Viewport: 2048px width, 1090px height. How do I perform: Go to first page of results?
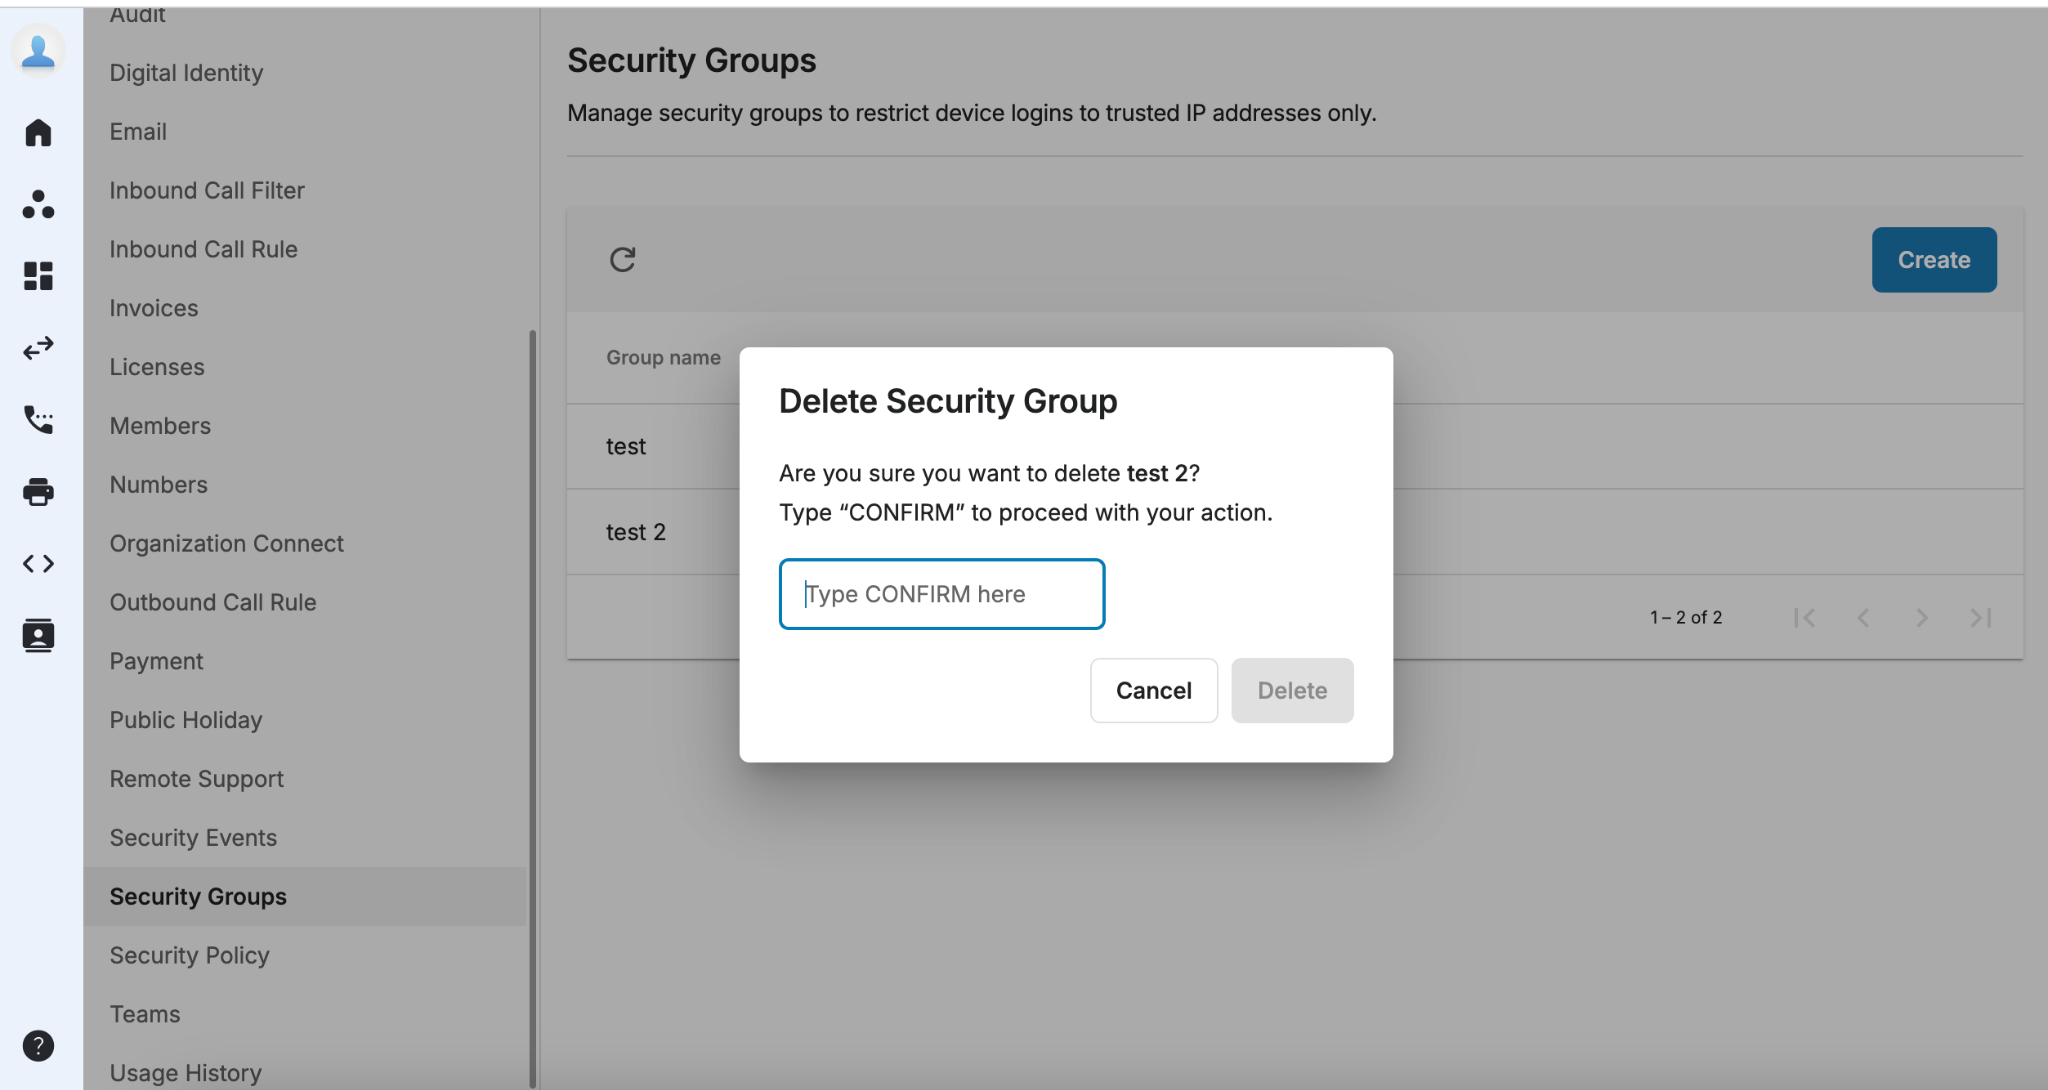coord(1804,618)
